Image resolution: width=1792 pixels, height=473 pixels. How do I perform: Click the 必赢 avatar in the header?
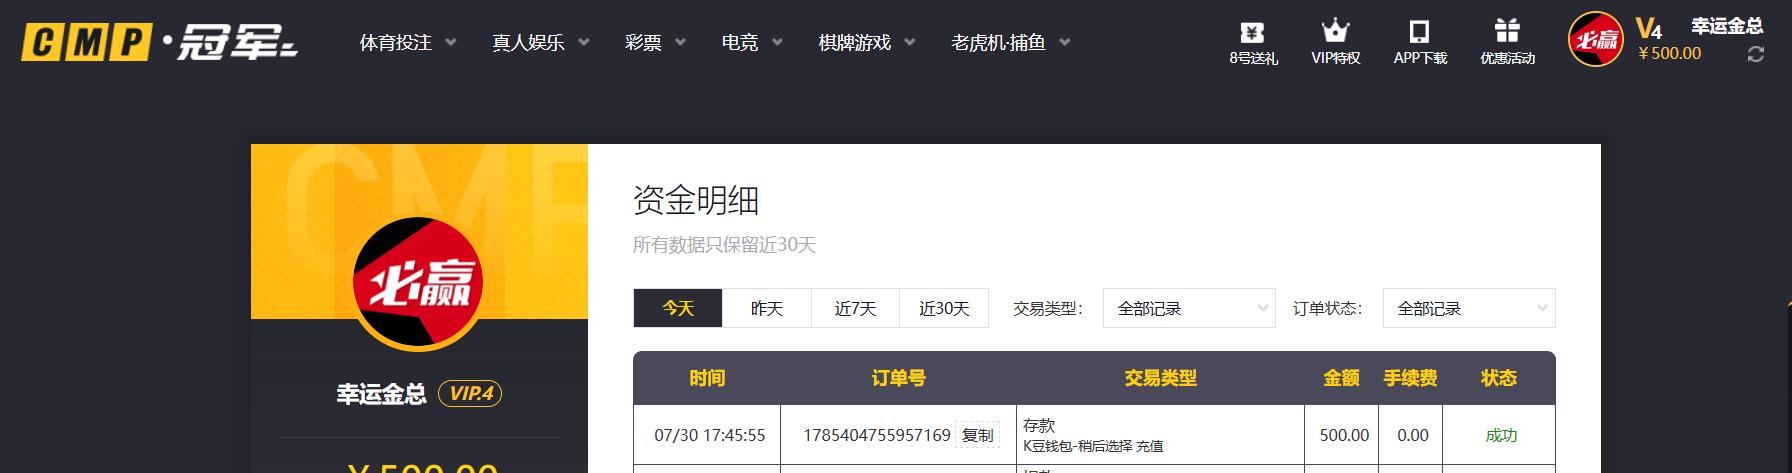point(1596,40)
